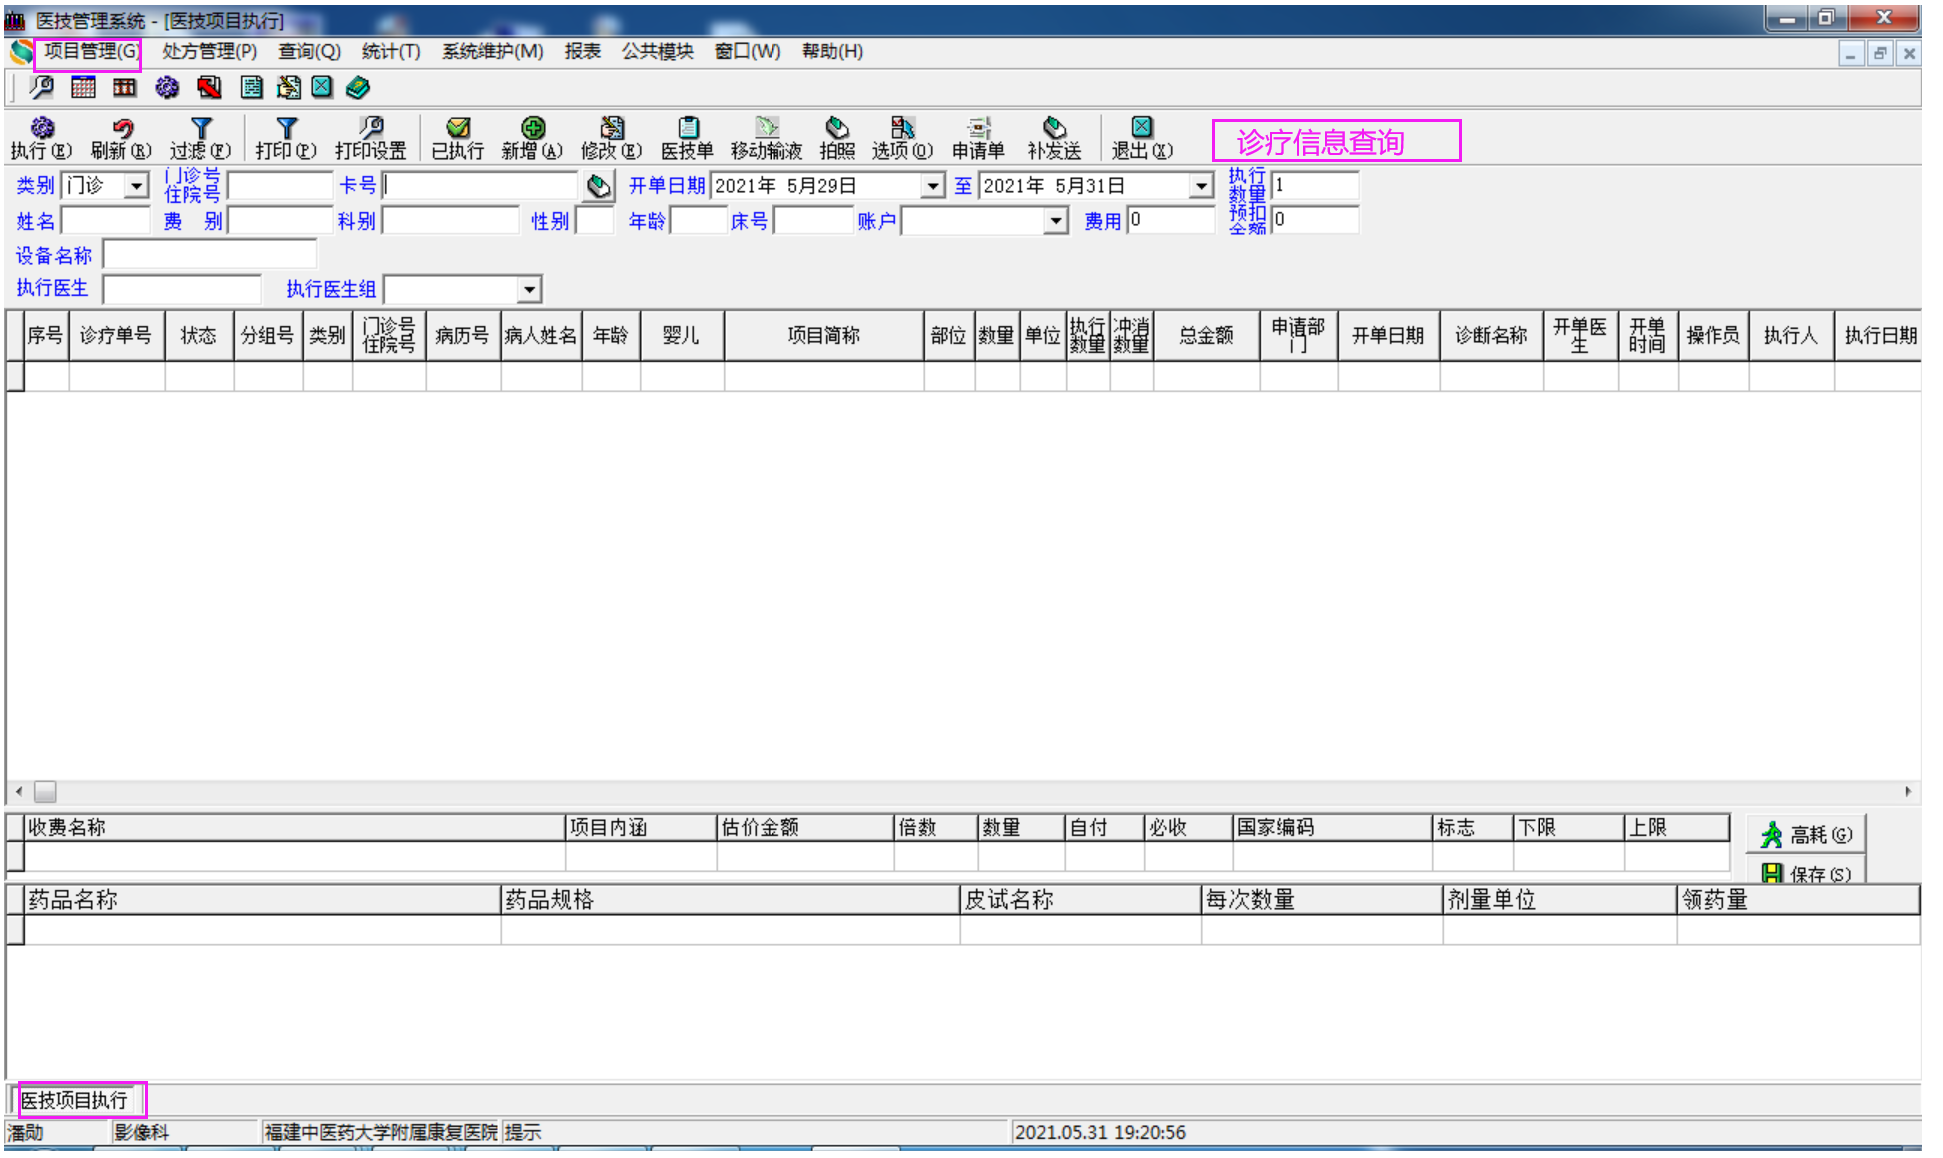Click the 刷新(R) refresh icon
Image resolution: width=1943 pixels, height=1158 pixels.
click(121, 137)
